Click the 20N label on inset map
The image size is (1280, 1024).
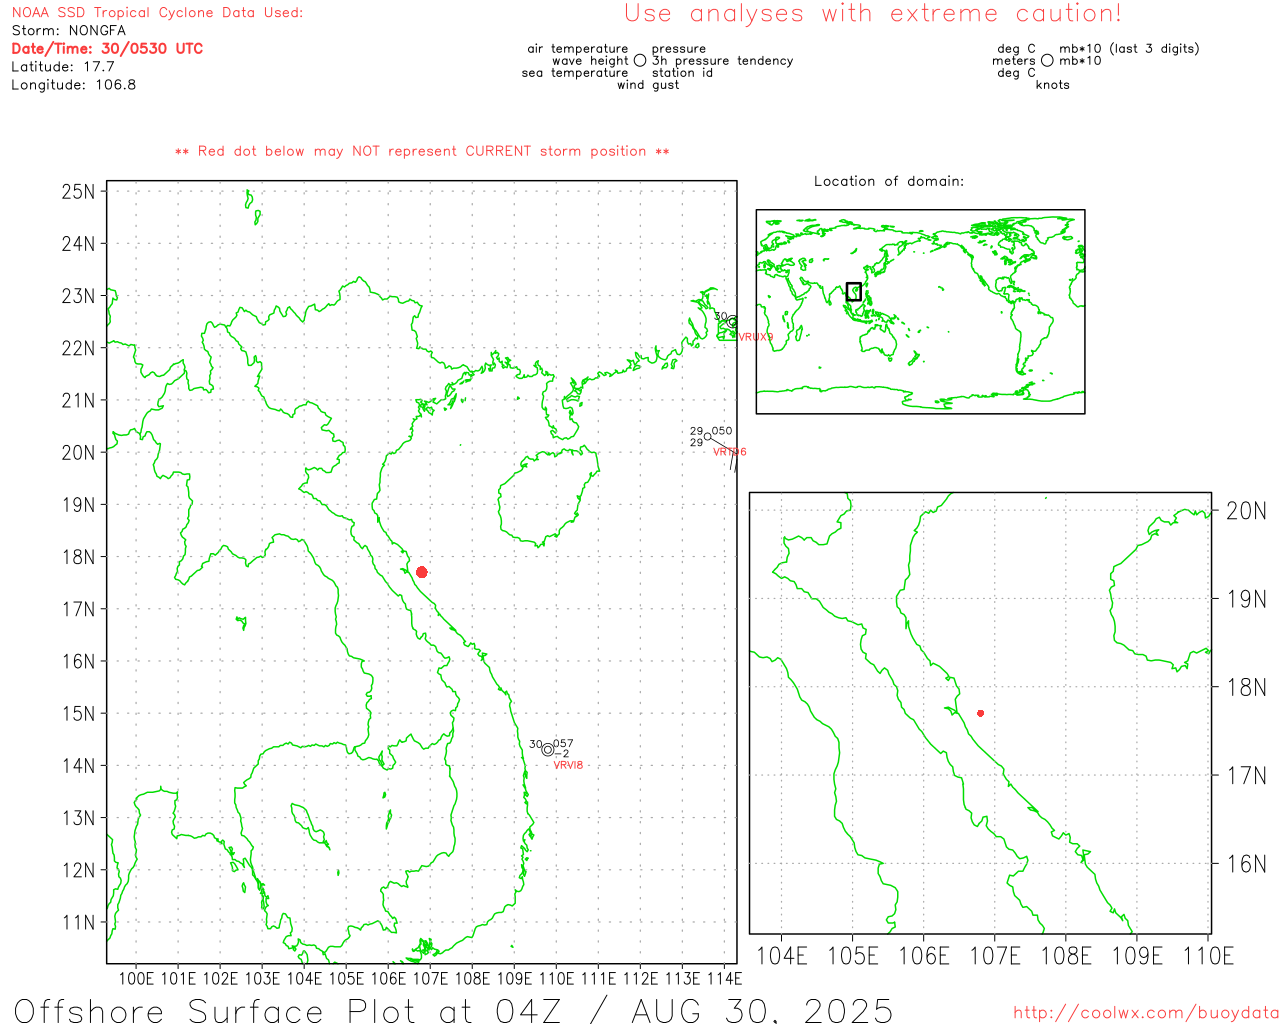(1246, 511)
